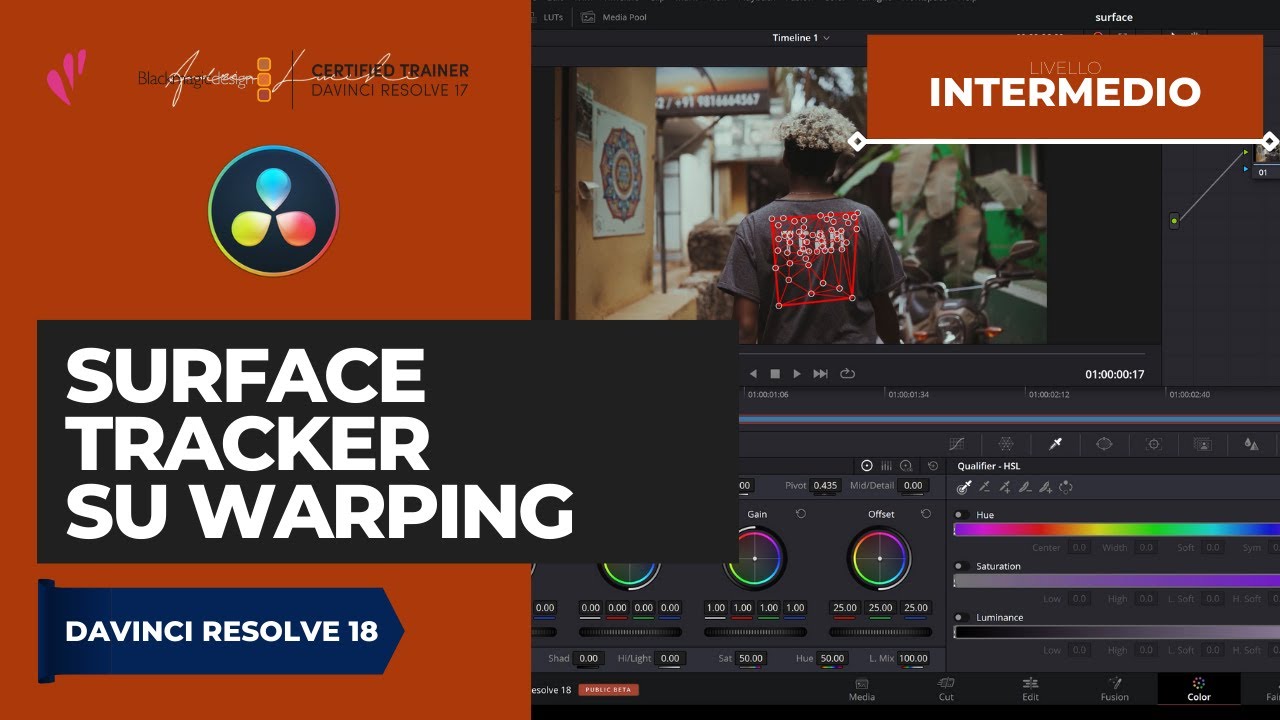Viewport: 1280px width, 720px height.
Task: Click the 01:00:00:17 viewer timecode
Action: (1114, 374)
